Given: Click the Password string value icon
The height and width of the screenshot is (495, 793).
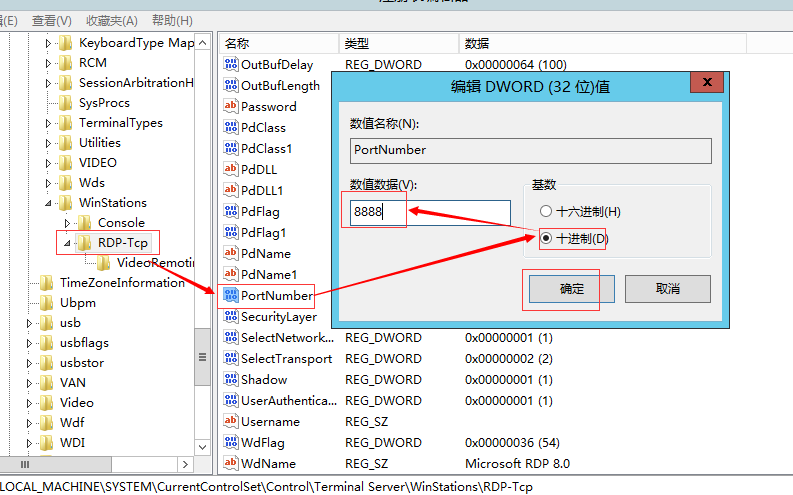Looking at the screenshot, I should (231, 106).
